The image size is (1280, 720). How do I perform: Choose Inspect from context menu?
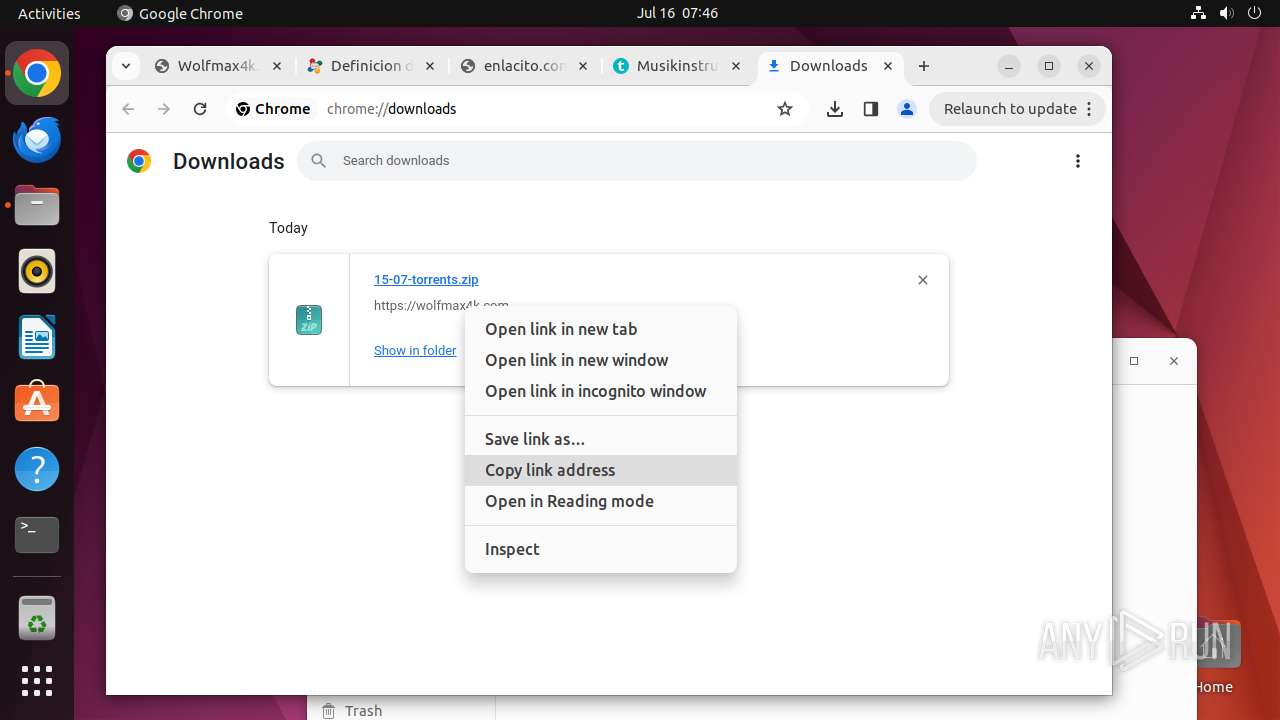pyautogui.click(x=601, y=549)
